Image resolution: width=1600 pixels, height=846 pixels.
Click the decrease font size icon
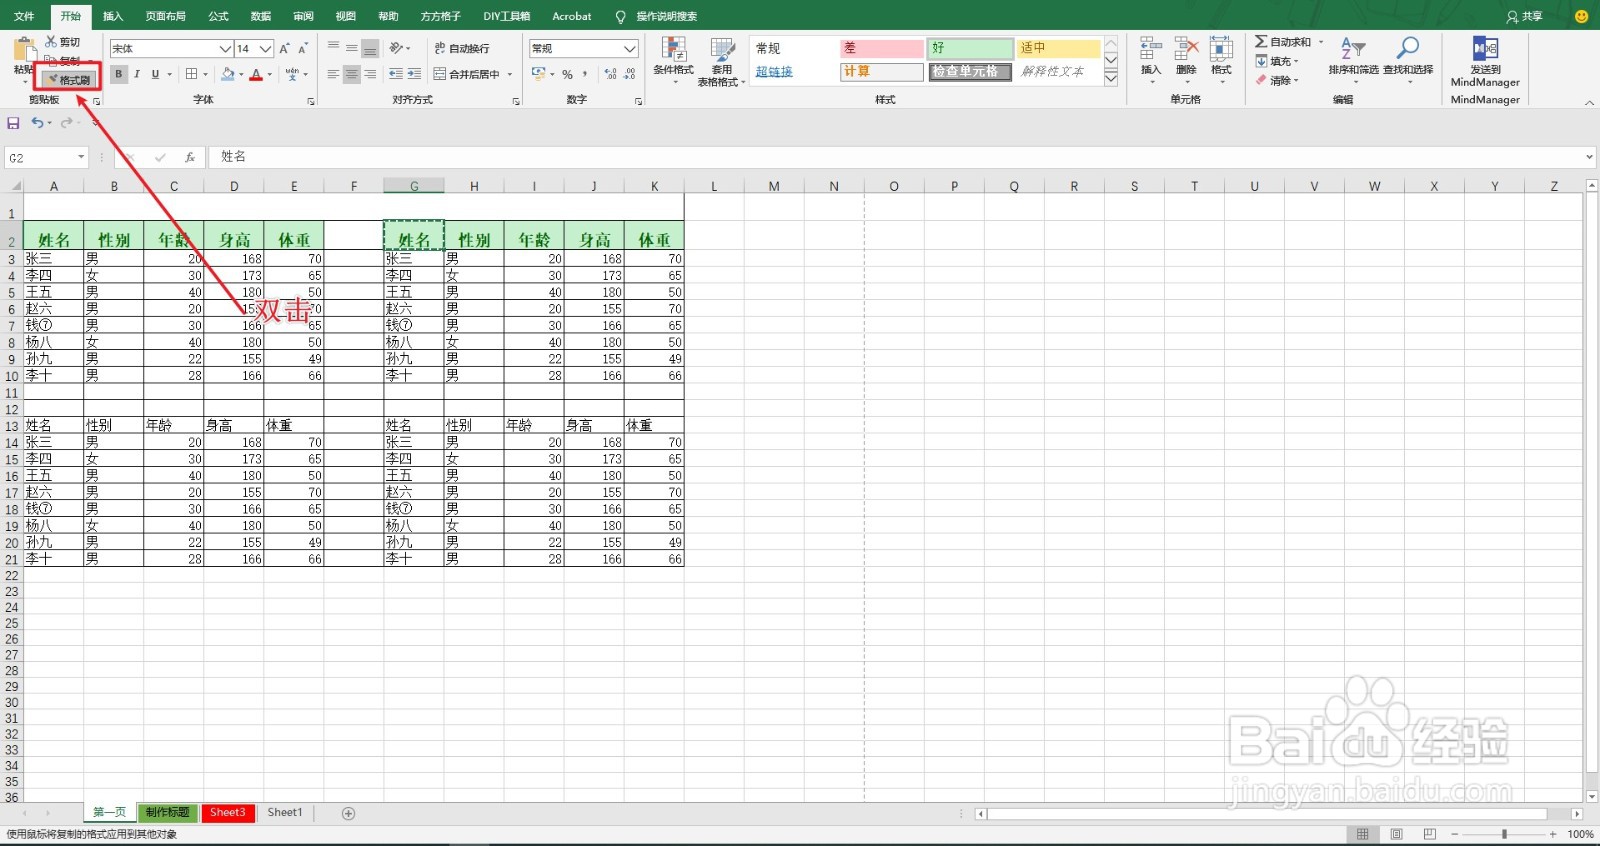tap(303, 48)
